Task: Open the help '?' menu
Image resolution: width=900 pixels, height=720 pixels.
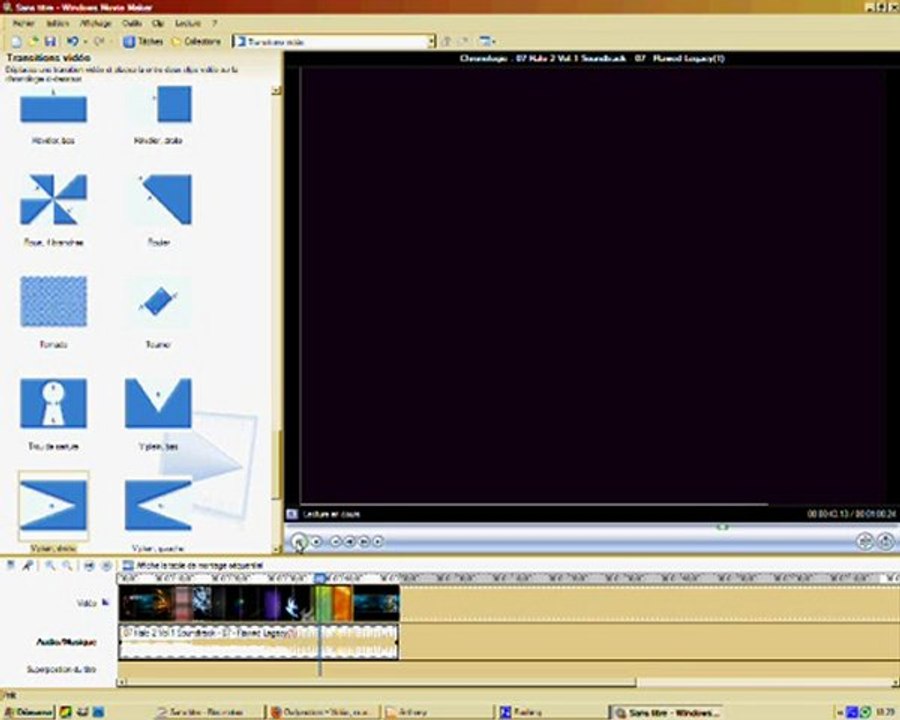Action: [215, 24]
